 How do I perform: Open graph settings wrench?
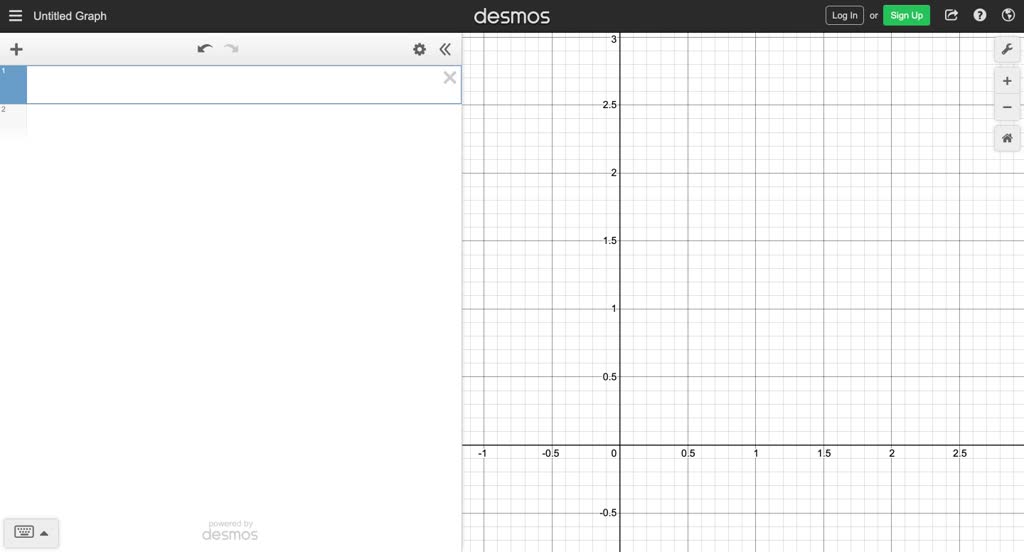(1007, 50)
